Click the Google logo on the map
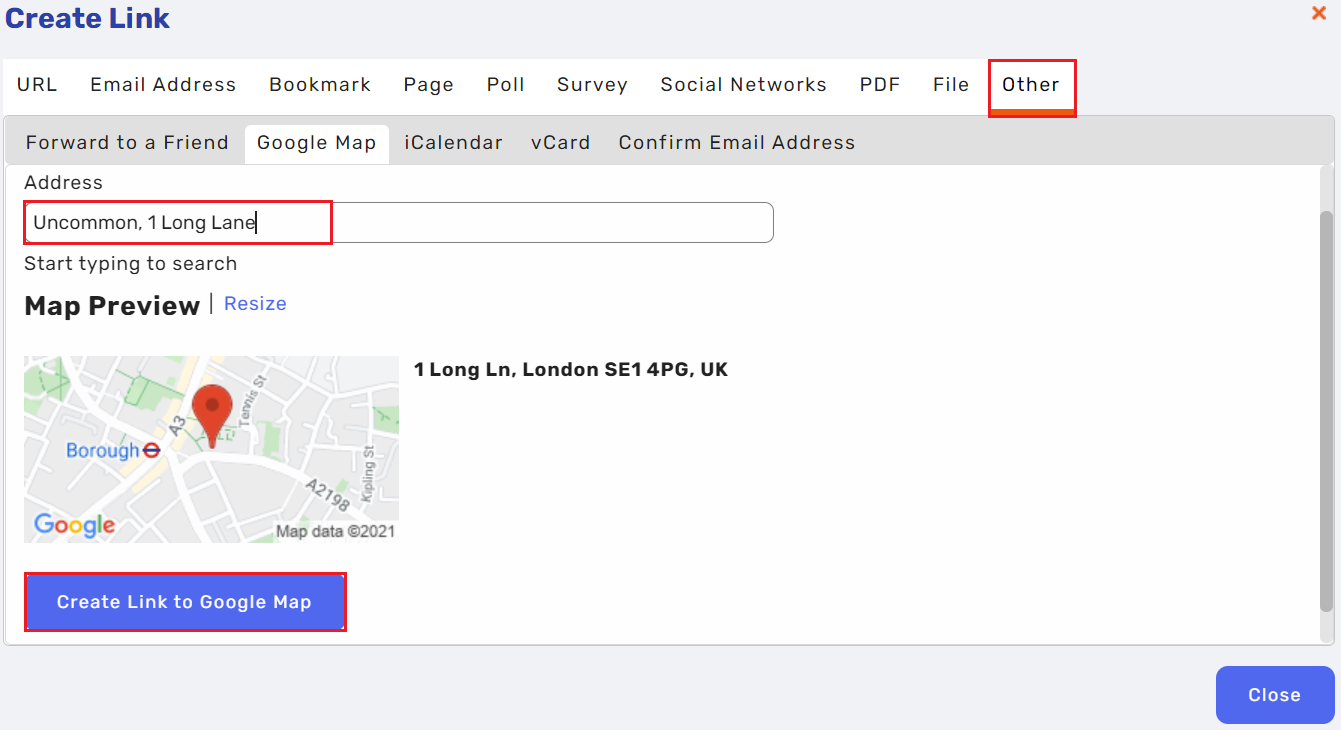1341x730 pixels. click(74, 524)
